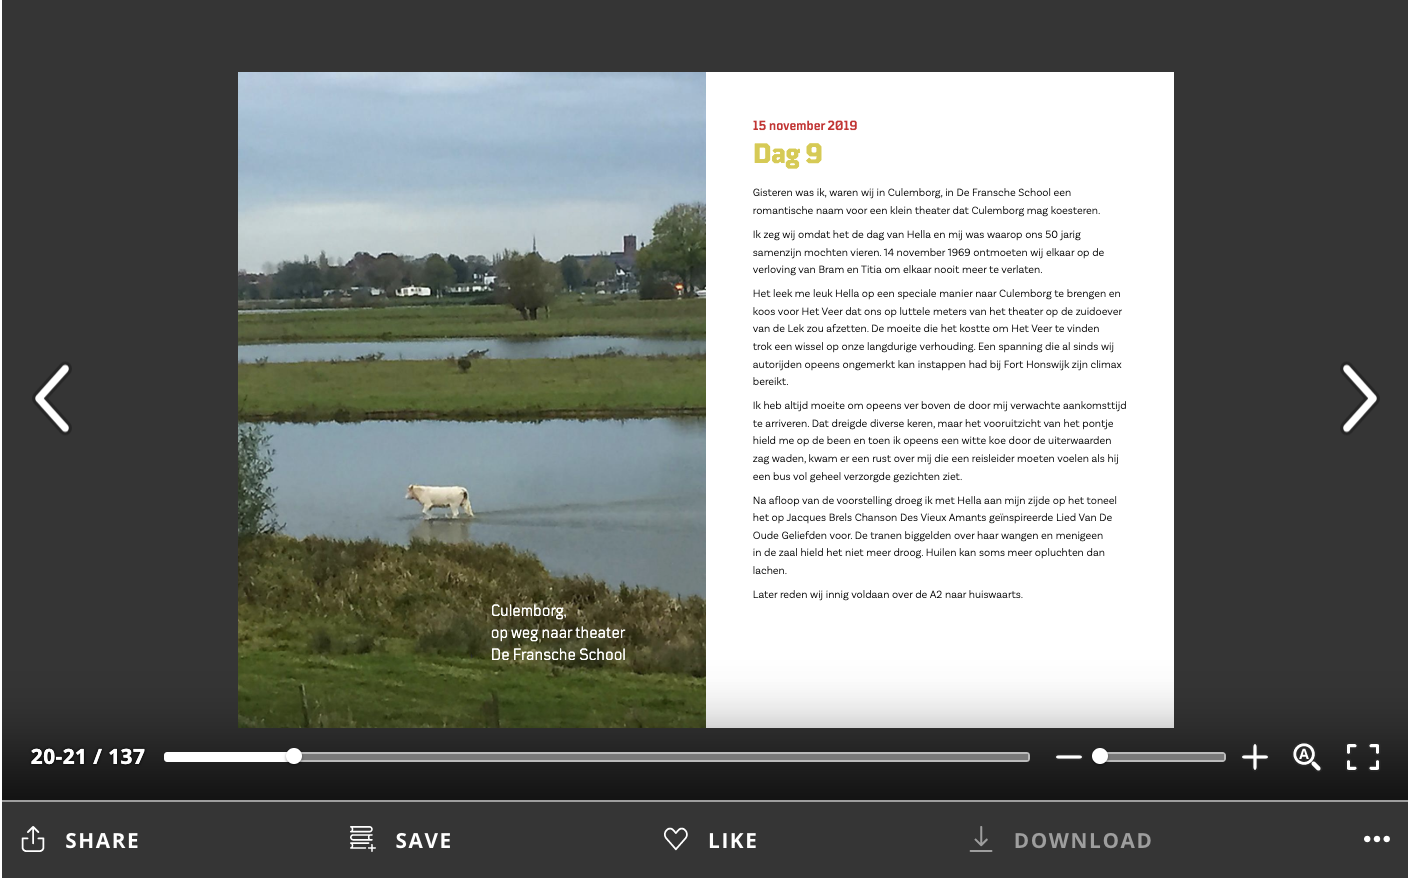Enter fullscreen viewing mode
1408x878 pixels.
click(1362, 757)
